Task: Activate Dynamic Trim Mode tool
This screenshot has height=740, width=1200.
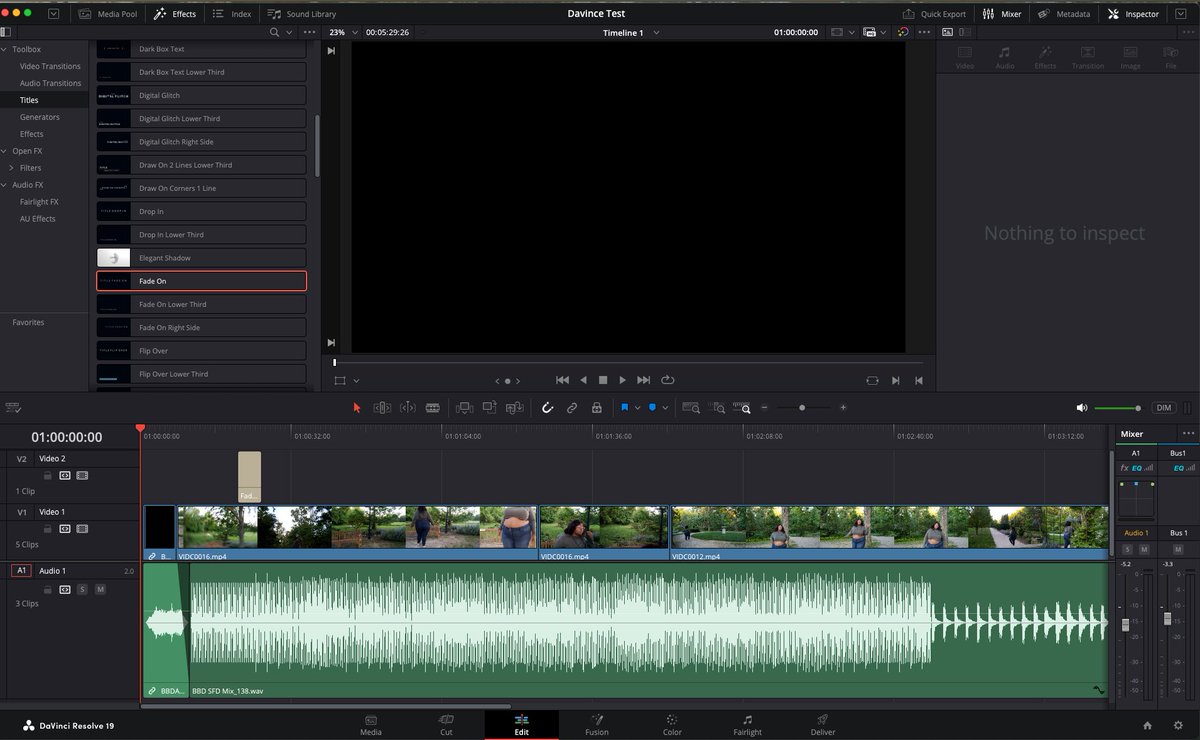Action: (x=407, y=408)
